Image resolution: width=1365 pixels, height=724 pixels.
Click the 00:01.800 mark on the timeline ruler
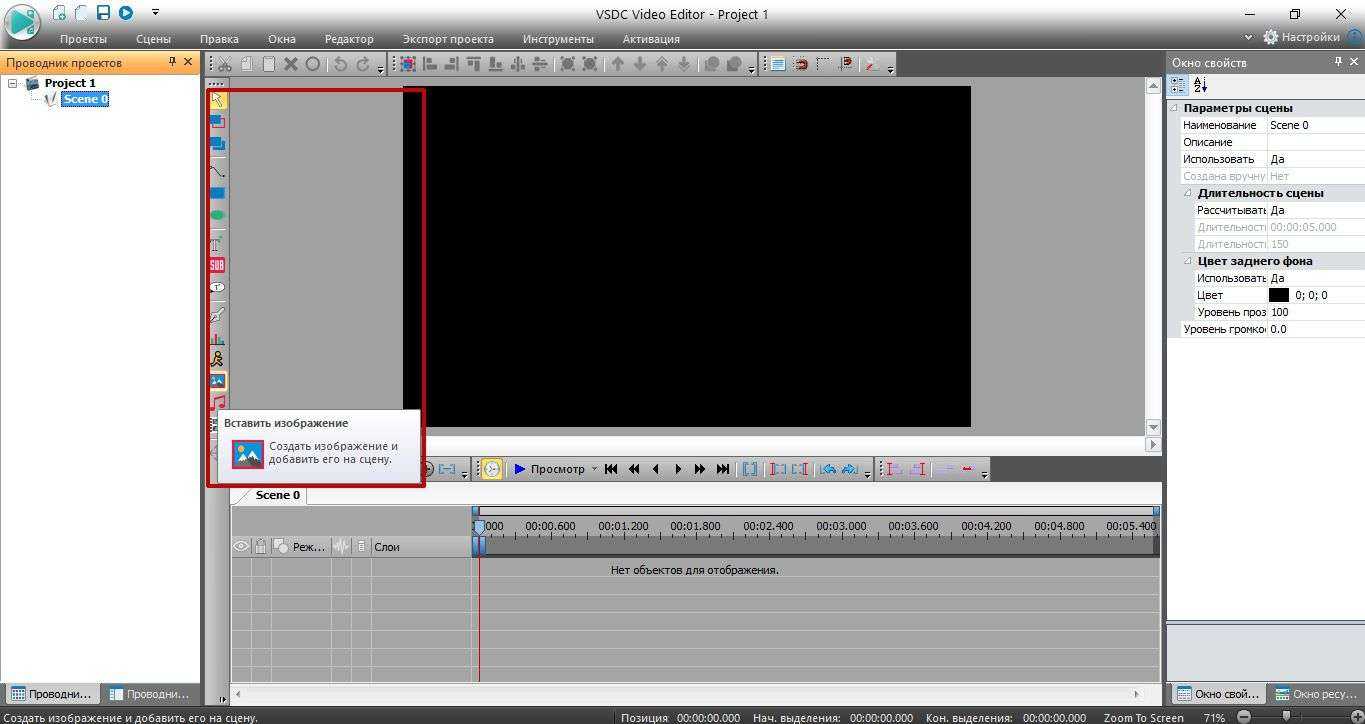(695, 526)
